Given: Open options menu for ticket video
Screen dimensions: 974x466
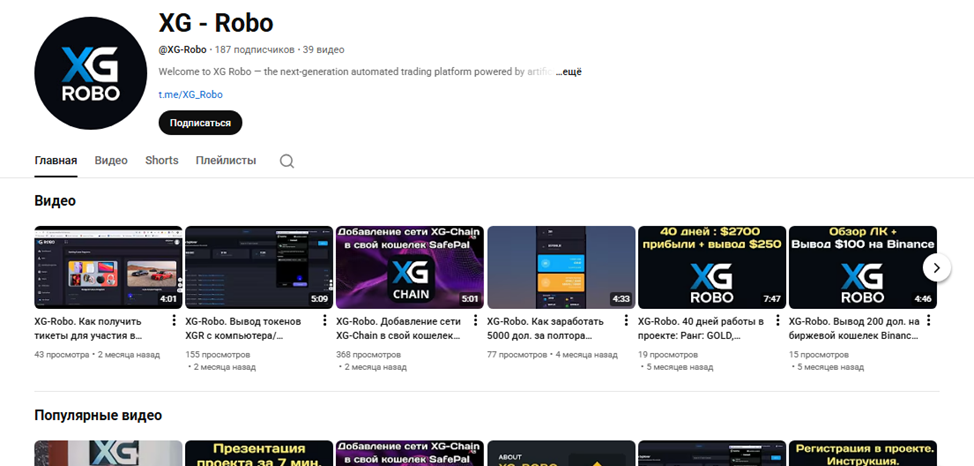Looking at the screenshot, I should pyautogui.click(x=174, y=321).
